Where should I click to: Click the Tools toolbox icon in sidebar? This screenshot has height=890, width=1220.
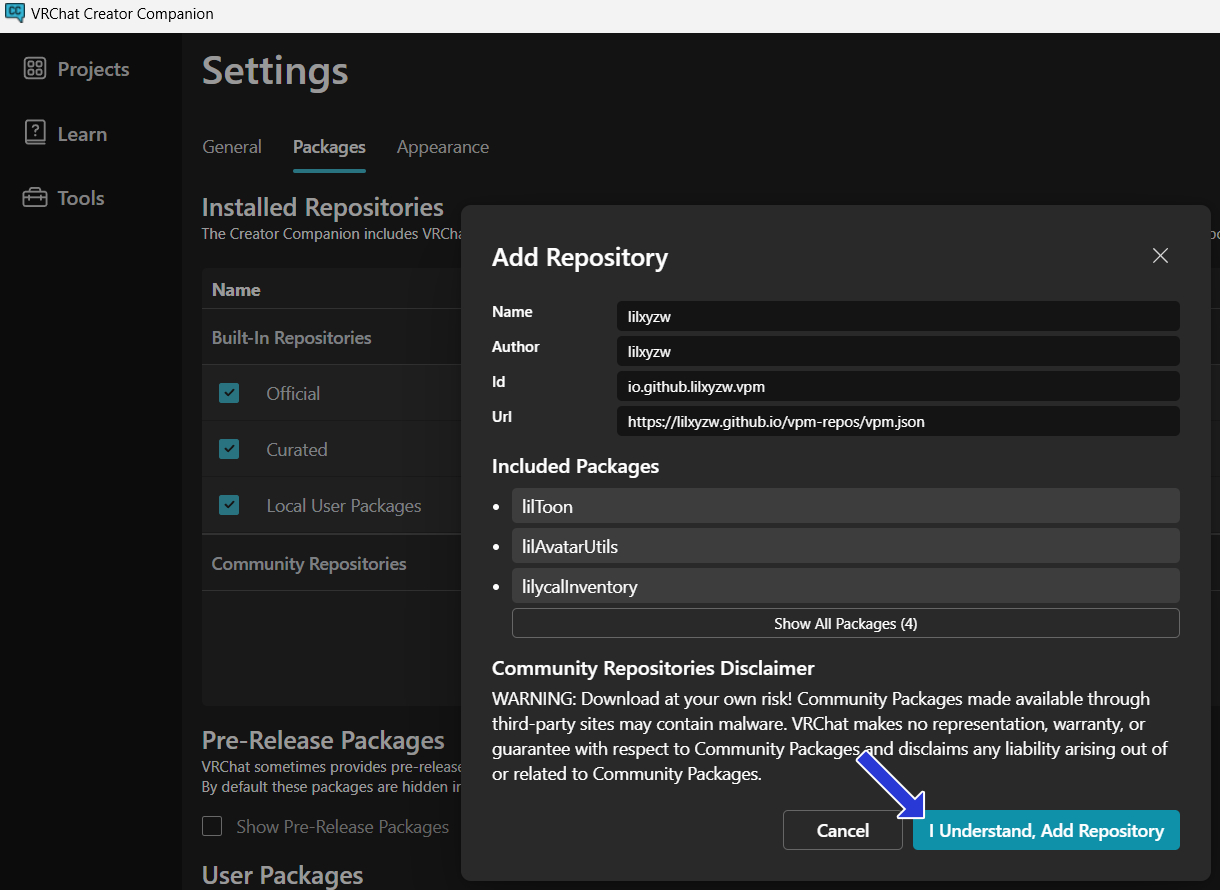35,198
